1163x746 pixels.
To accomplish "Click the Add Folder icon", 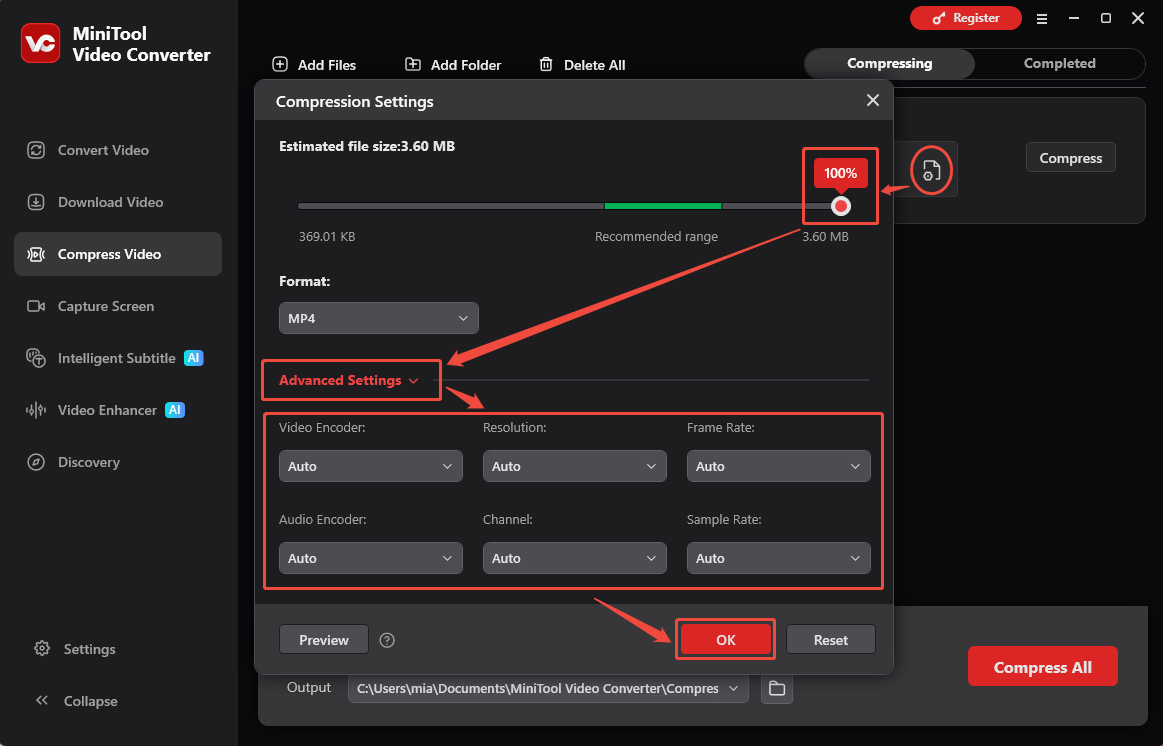I will pyautogui.click(x=413, y=65).
